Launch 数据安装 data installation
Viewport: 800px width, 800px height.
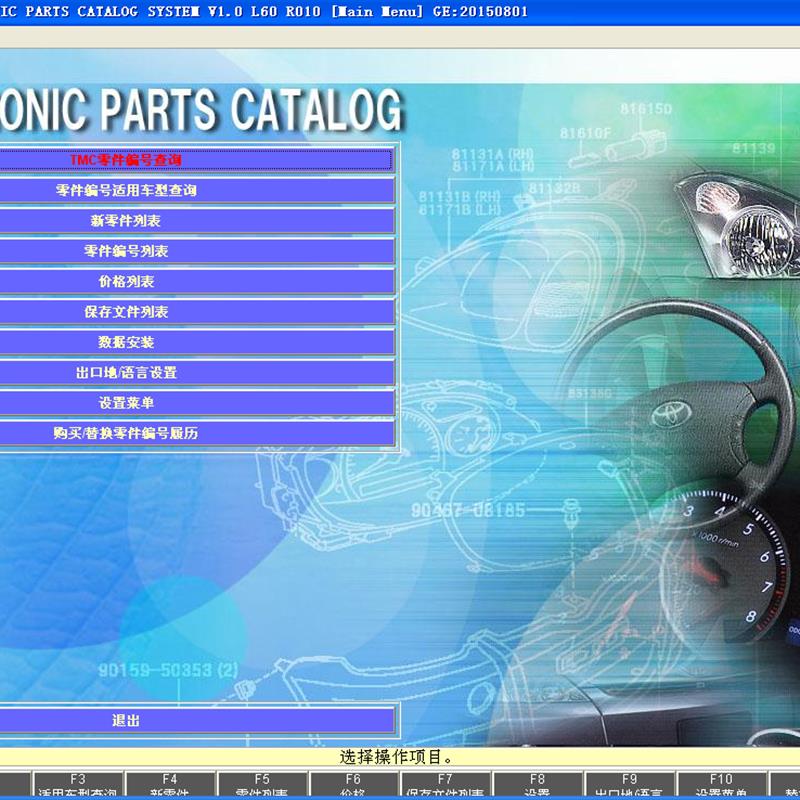196,342
